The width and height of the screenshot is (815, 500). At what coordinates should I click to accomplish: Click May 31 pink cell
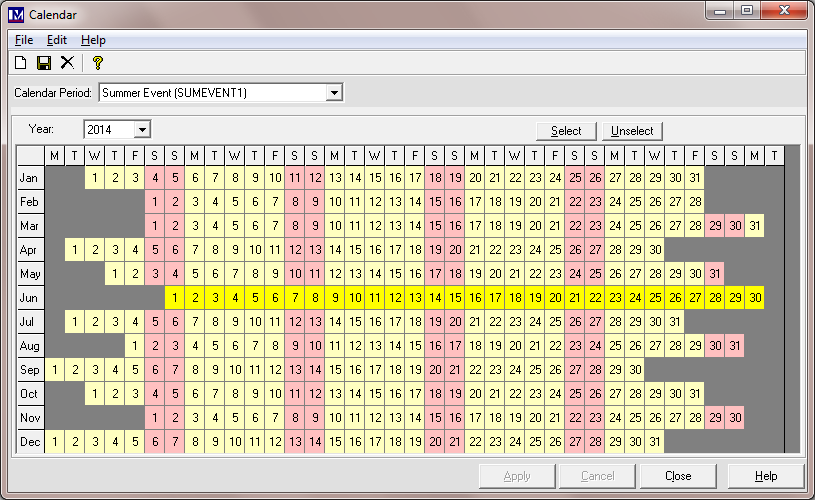point(715,273)
